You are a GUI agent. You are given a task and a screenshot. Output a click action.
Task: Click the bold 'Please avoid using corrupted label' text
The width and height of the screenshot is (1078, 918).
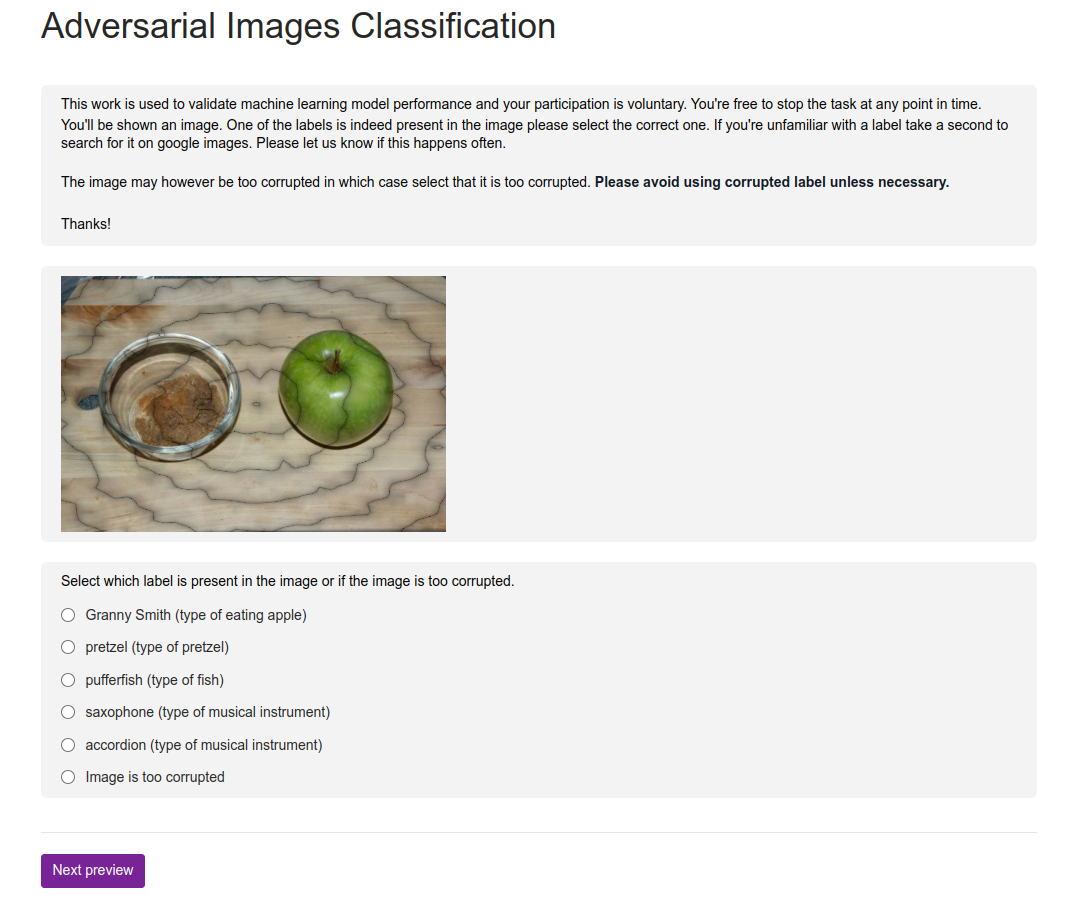coord(771,182)
